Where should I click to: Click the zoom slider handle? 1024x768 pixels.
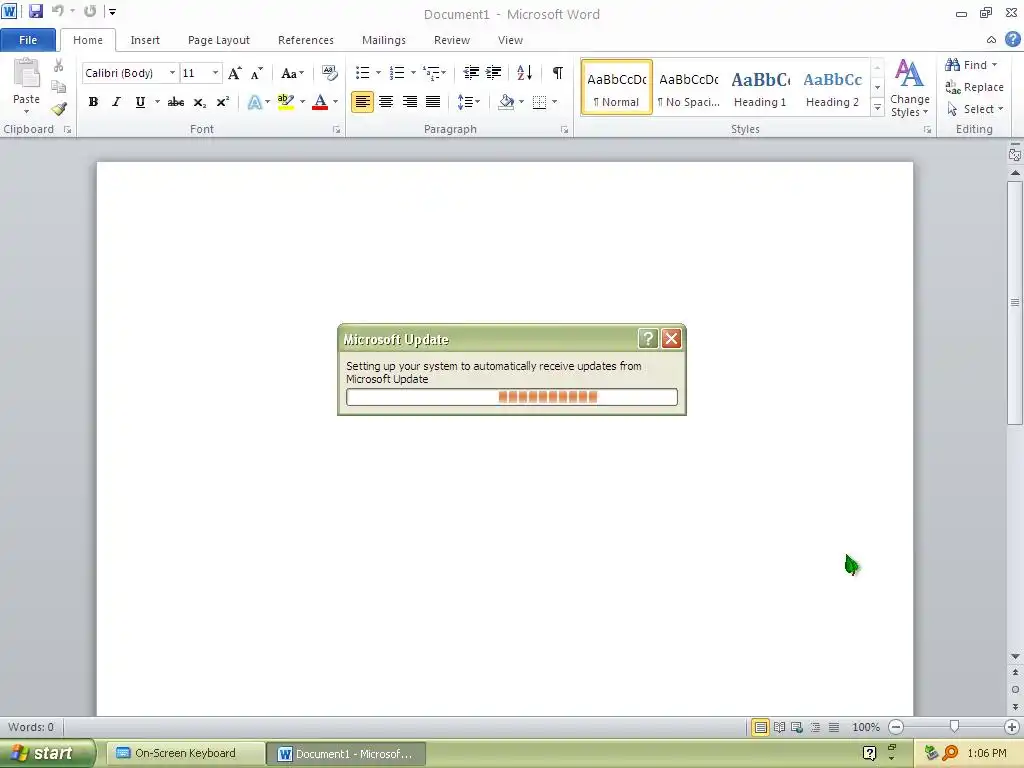(954, 726)
